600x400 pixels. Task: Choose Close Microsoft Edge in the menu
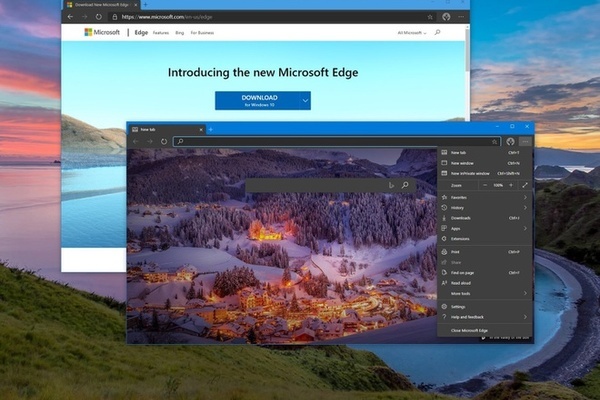[485, 330]
